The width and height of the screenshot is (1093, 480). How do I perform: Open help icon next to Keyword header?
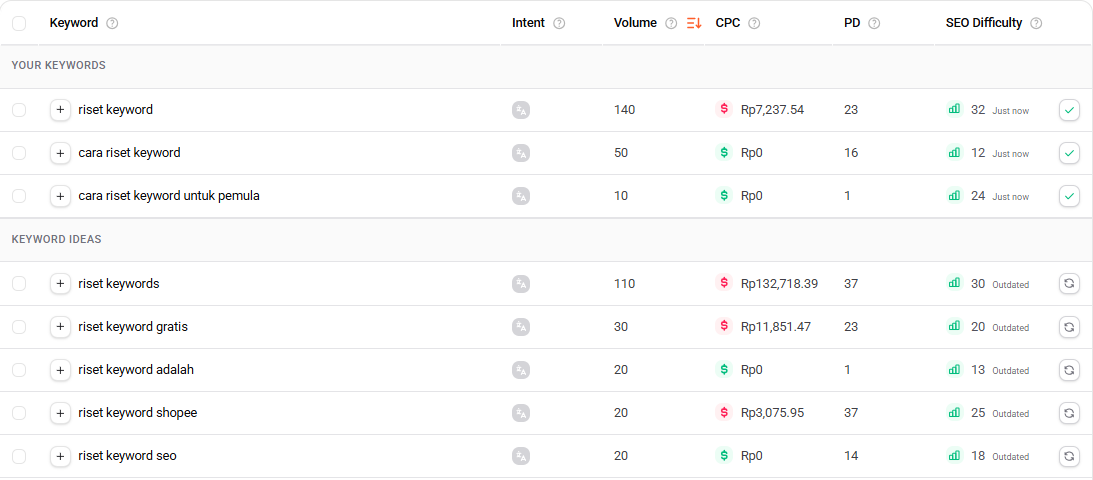point(112,24)
